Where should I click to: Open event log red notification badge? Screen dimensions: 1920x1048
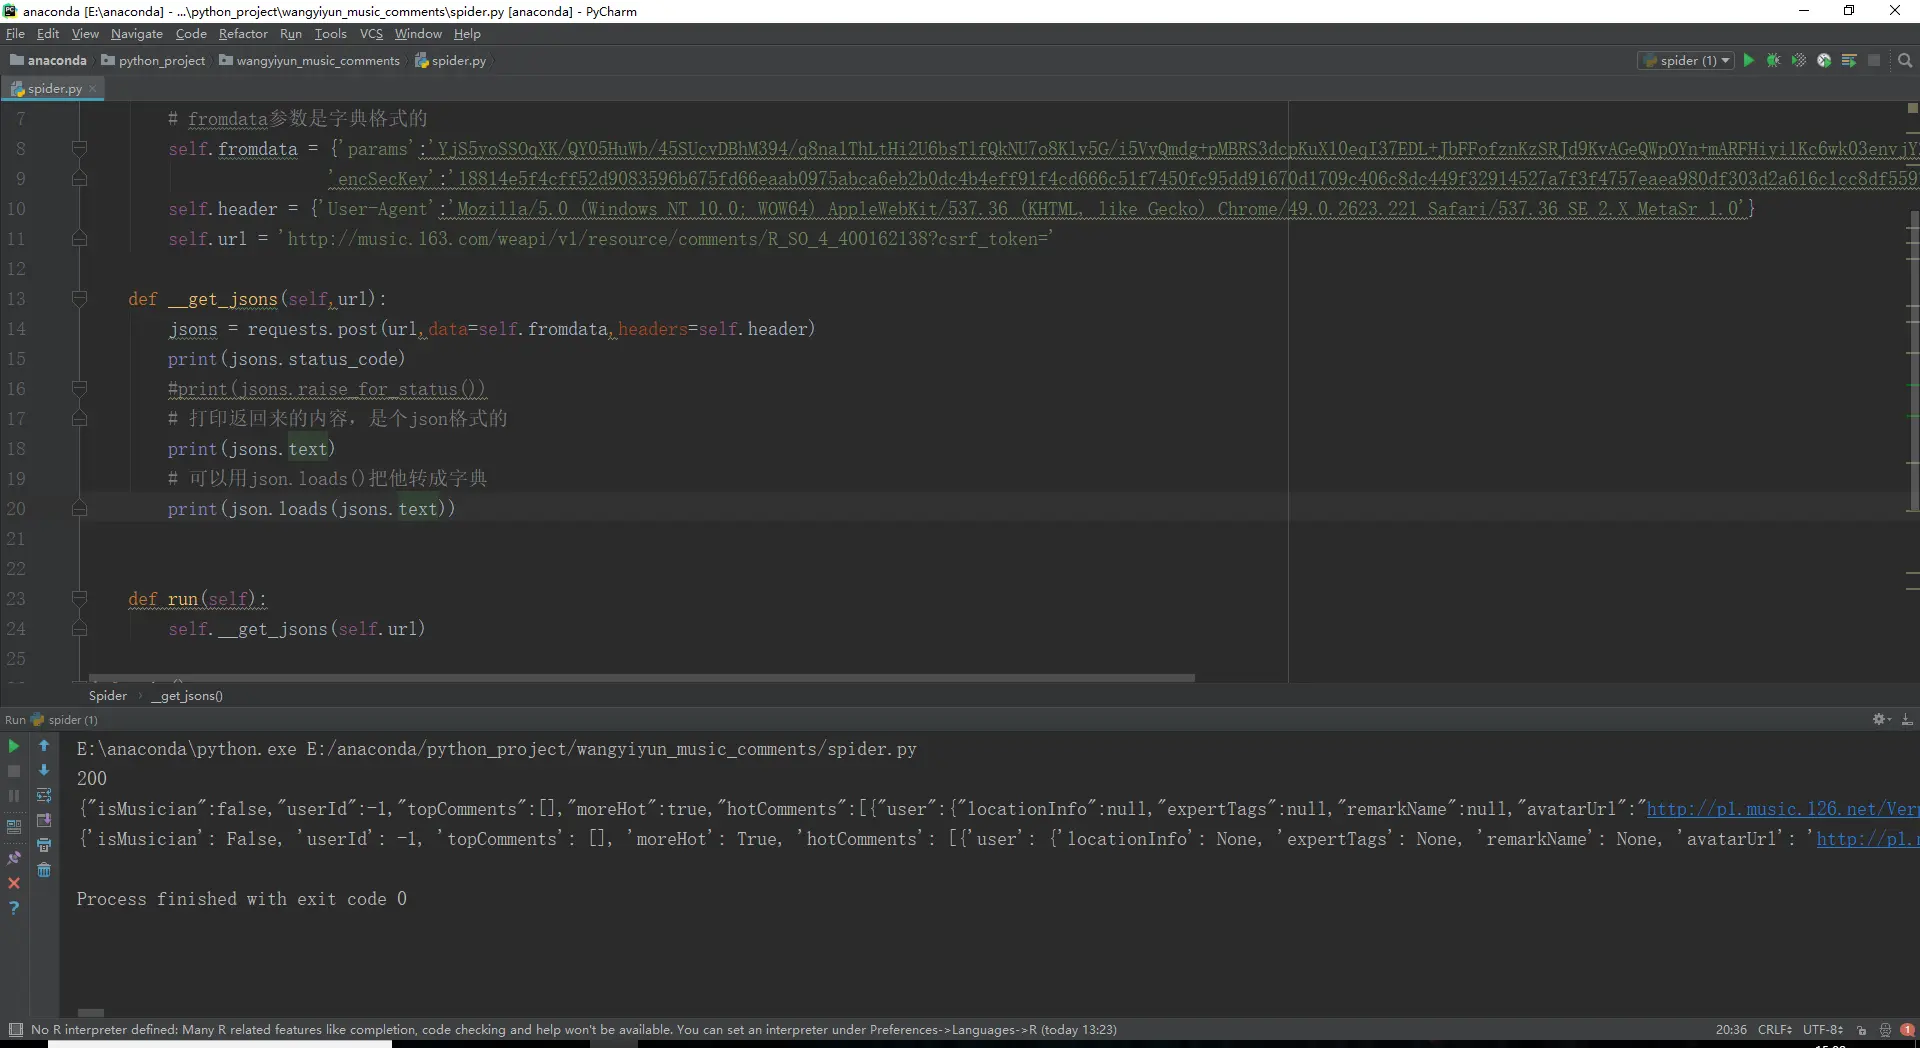1907,1029
